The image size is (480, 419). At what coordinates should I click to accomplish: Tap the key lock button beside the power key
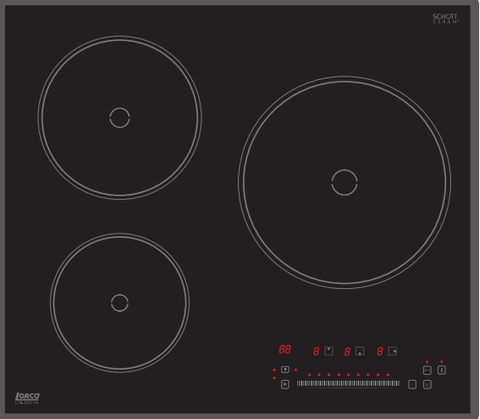[x=427, y=370]
